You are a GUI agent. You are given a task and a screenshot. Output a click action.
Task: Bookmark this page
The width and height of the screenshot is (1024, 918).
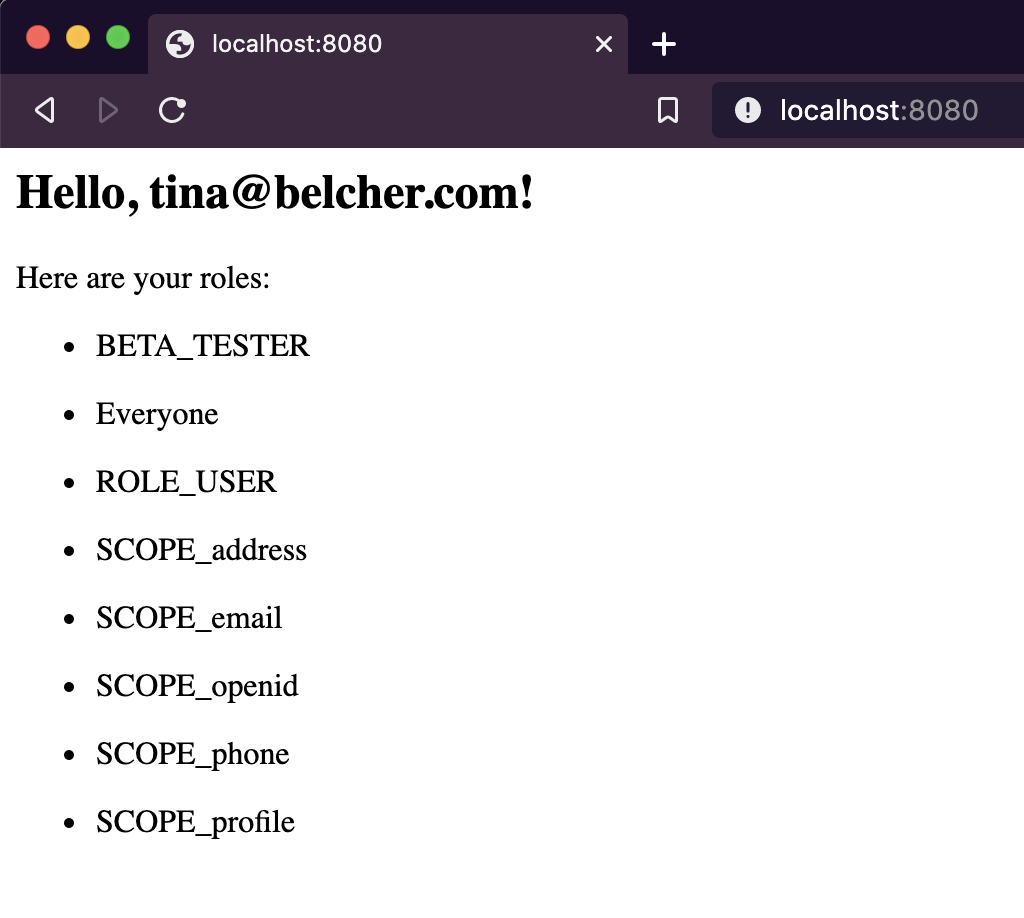668,110
